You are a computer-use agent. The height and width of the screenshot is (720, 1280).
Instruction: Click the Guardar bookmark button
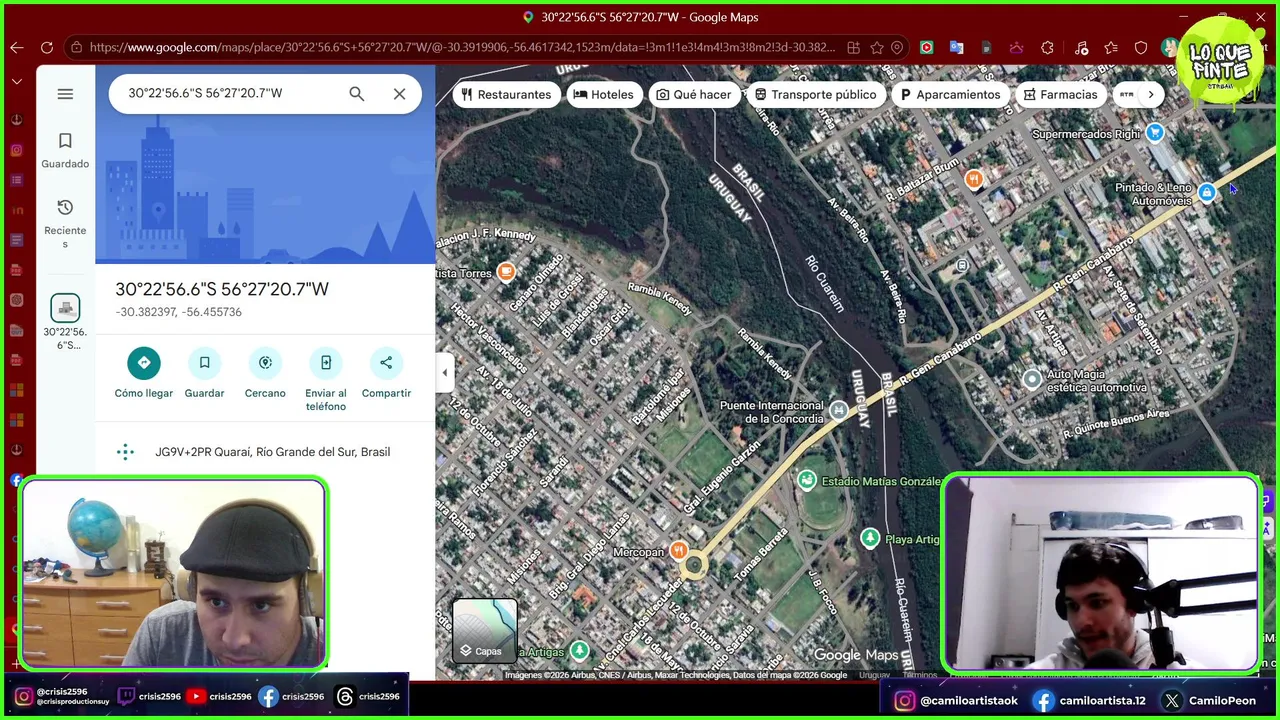pos(204,374)
